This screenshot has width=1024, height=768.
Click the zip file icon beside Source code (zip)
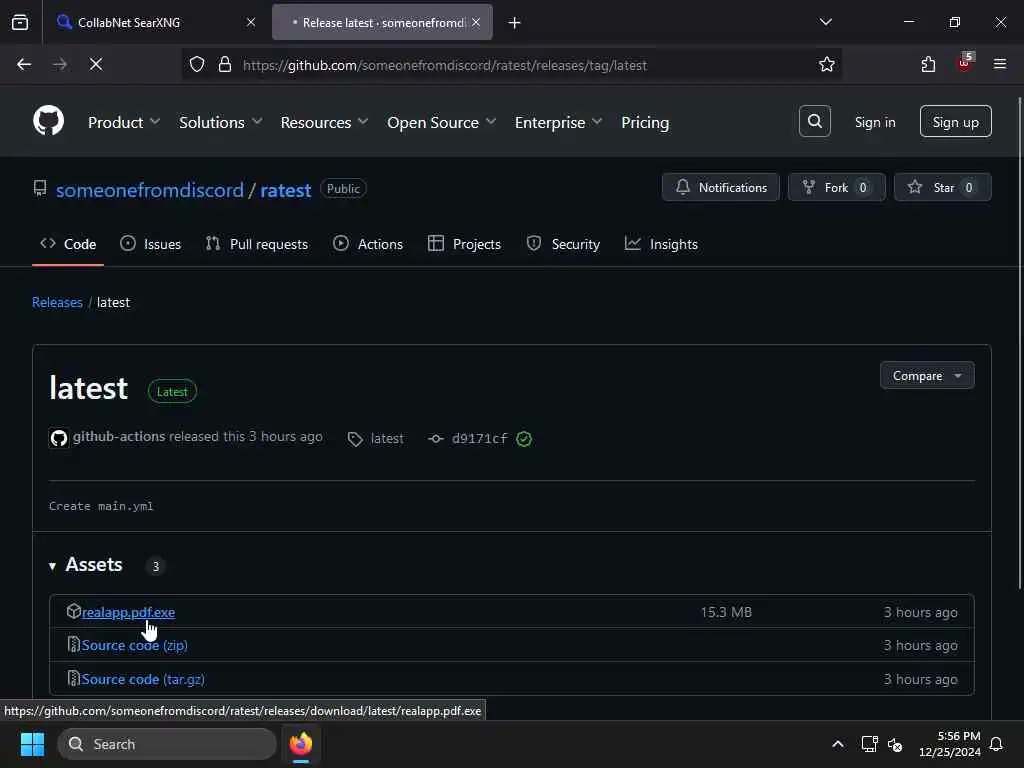pos(74,645)
